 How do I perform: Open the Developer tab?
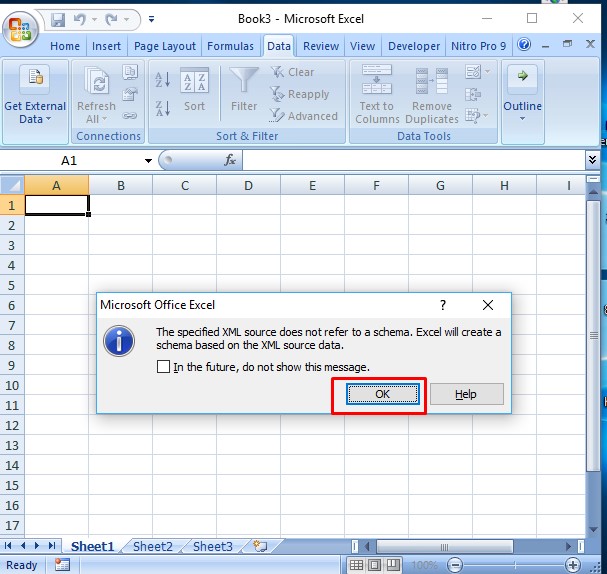pyautogui.click(x=414, y=46)
